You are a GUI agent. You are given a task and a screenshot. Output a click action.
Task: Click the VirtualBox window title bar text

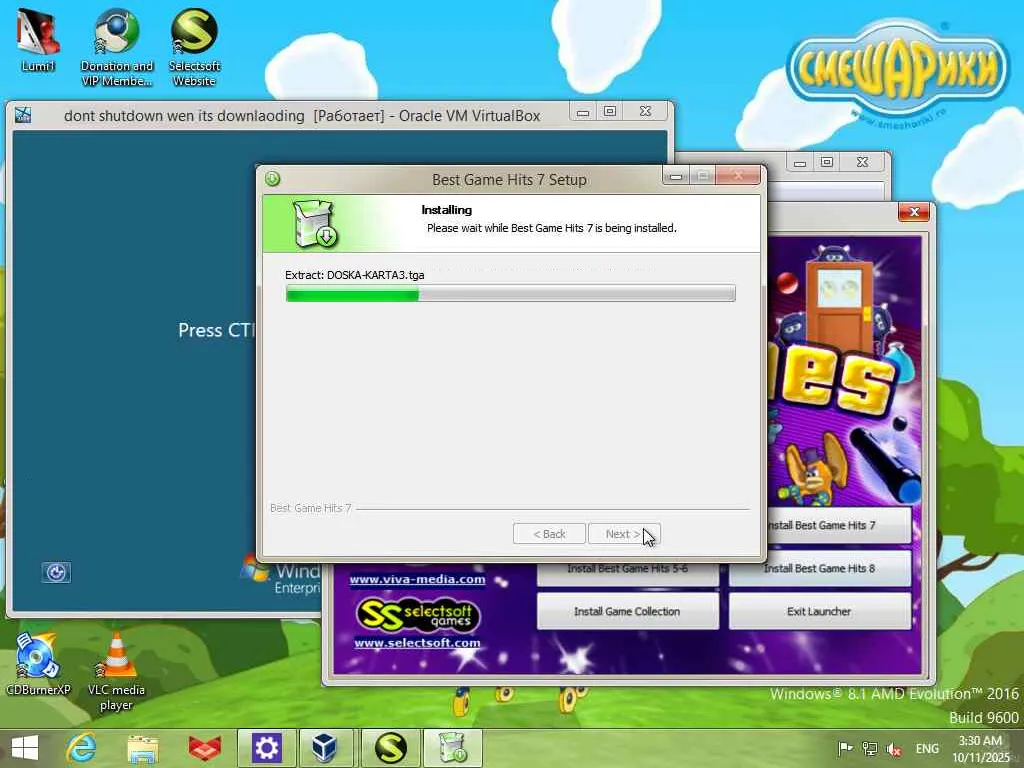click(302, 116)
